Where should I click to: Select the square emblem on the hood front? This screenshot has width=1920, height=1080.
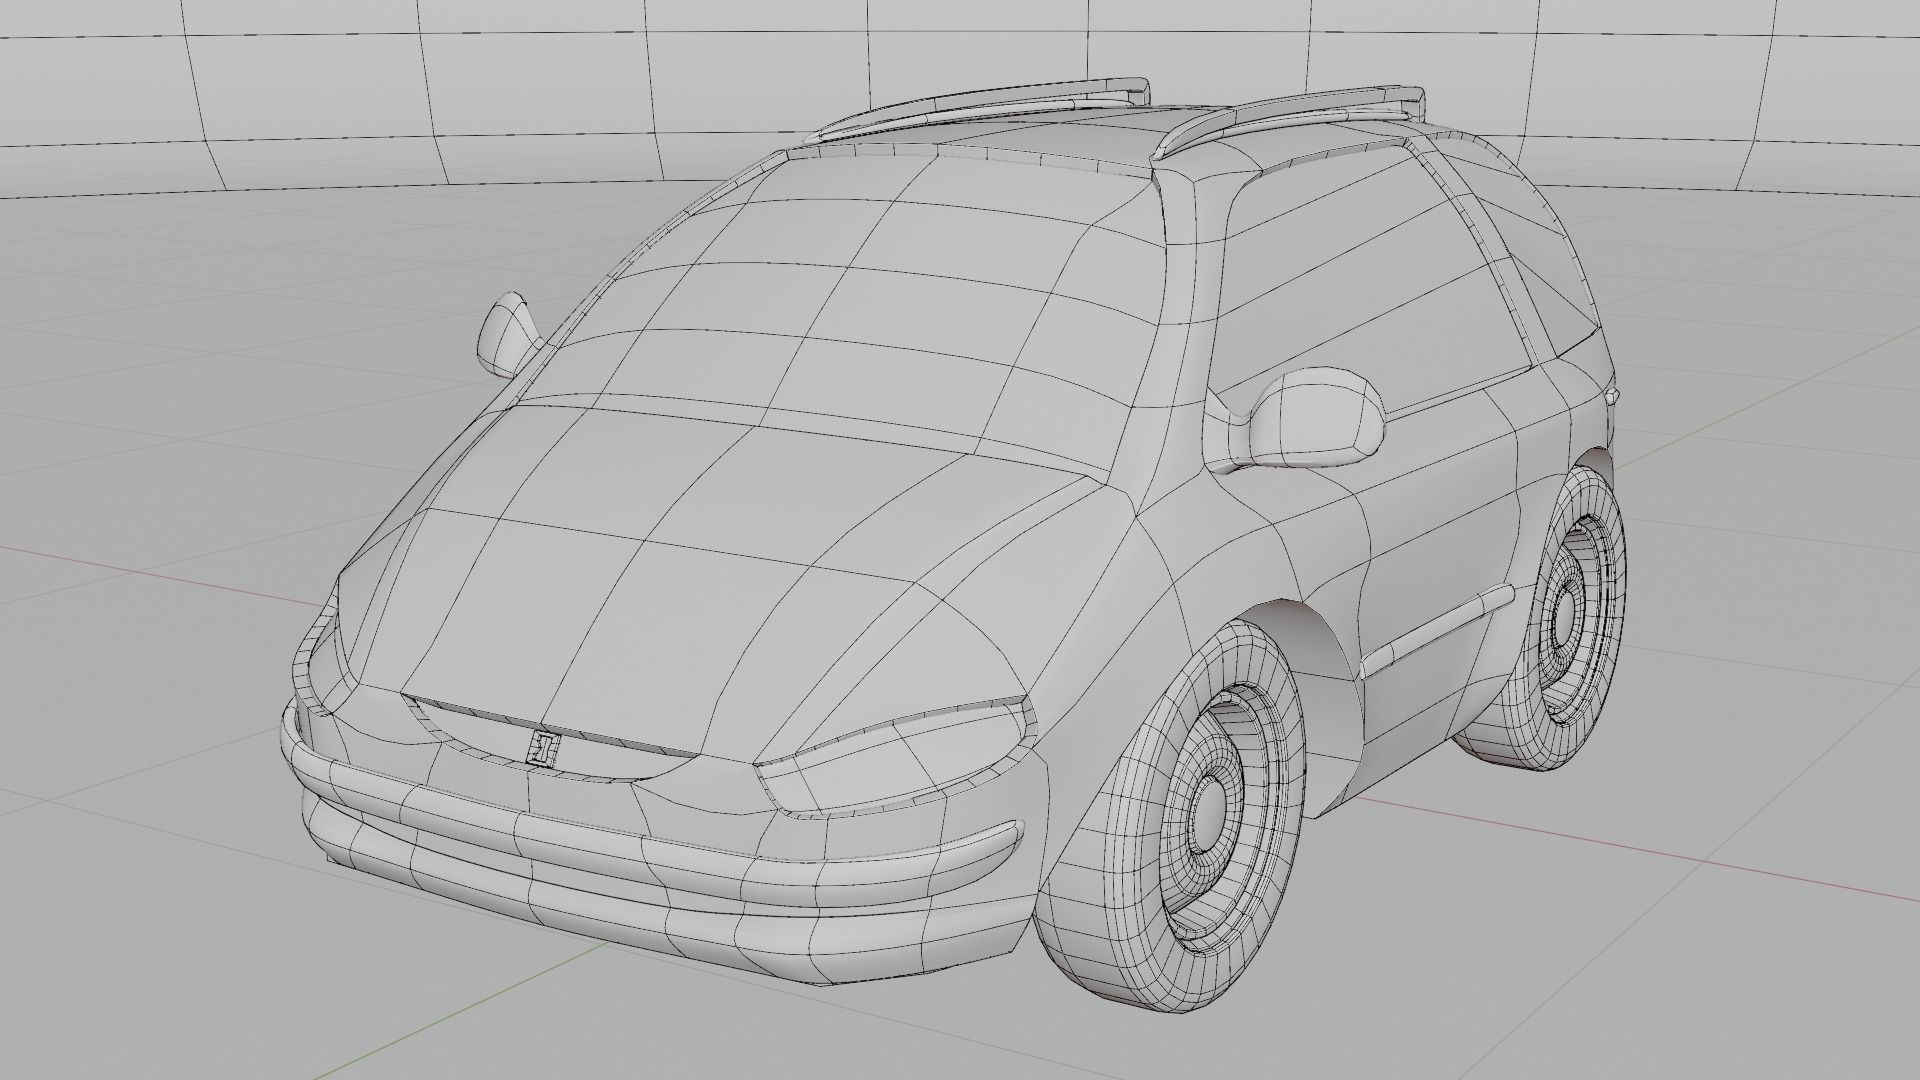[545, 747]
